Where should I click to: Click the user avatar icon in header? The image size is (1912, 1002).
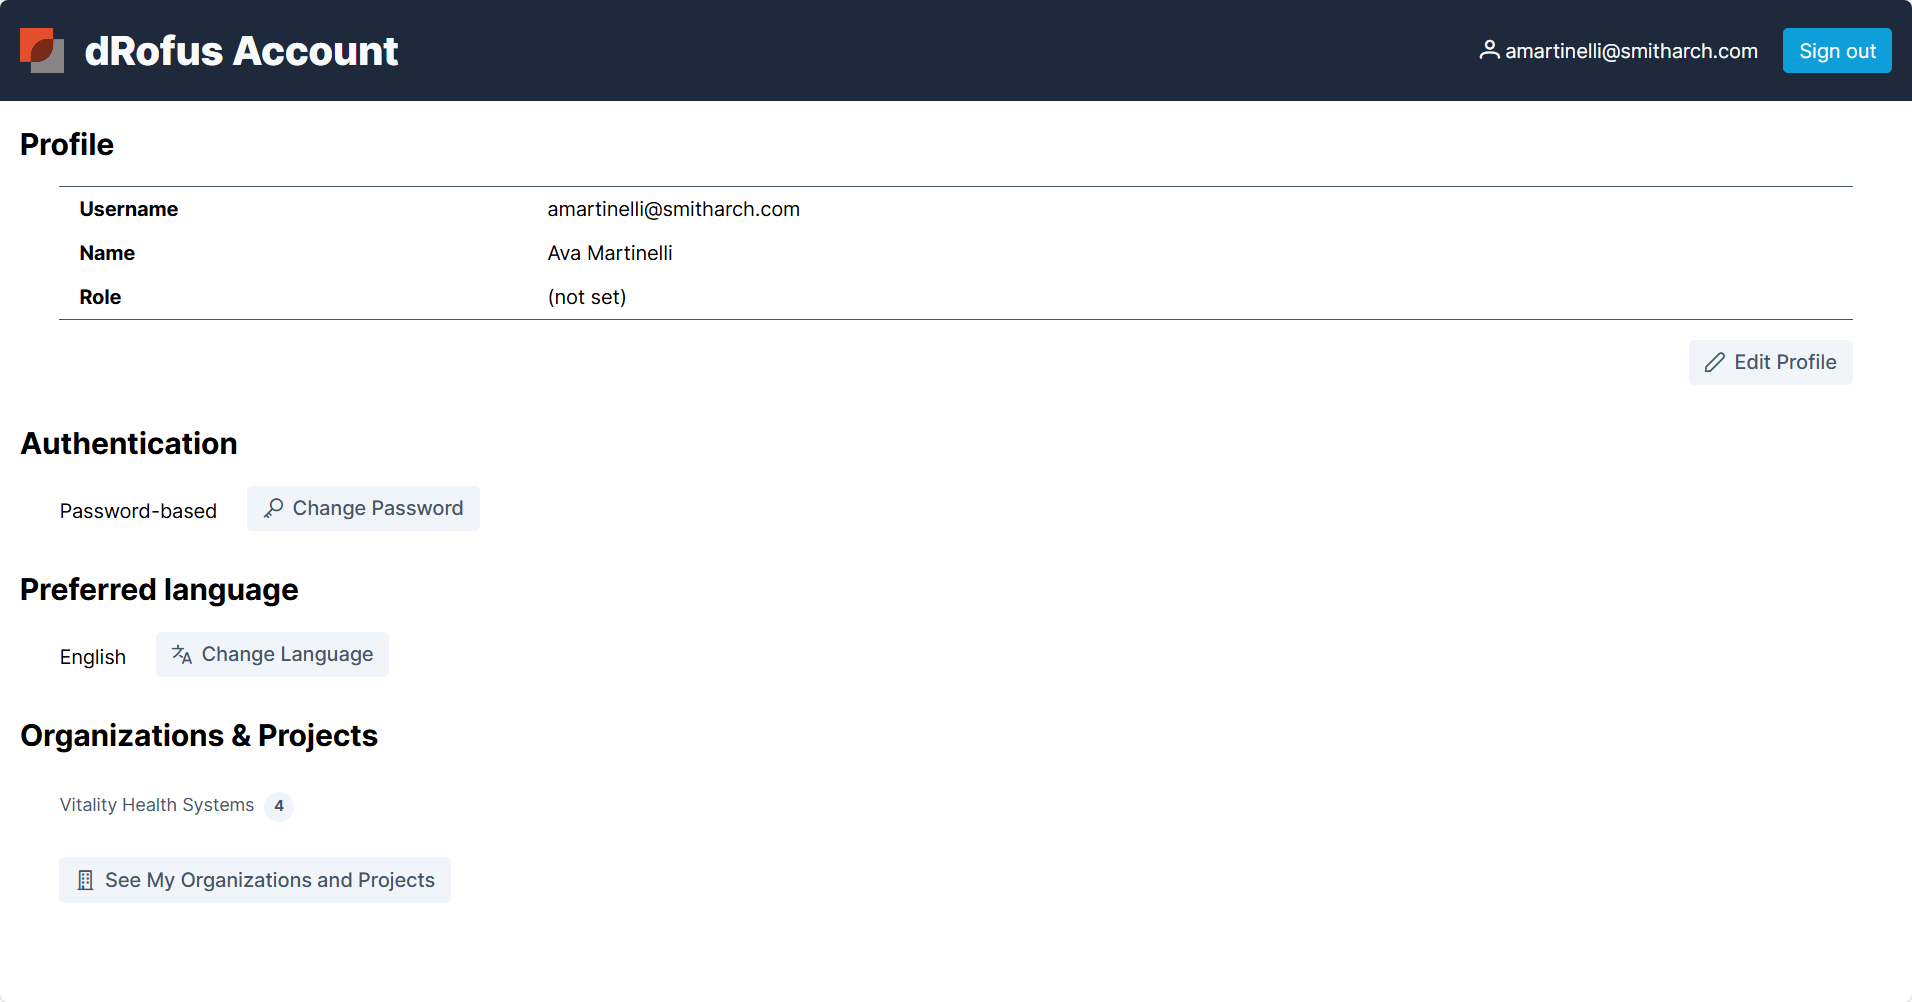click(1489, 50)
